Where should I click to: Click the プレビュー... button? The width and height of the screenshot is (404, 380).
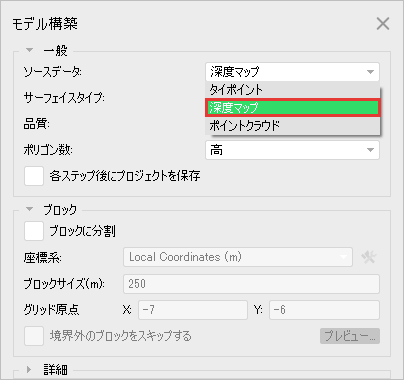tap(350, 336)
